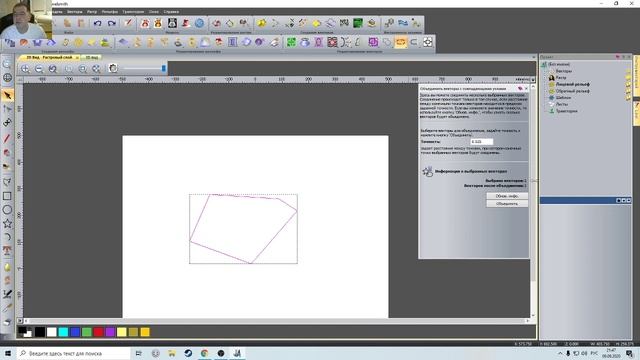The width and height of the screenshot is (640, 360).
Task: Toggle the light bulb beside Обратный рельеф
Action: [628, 91]
